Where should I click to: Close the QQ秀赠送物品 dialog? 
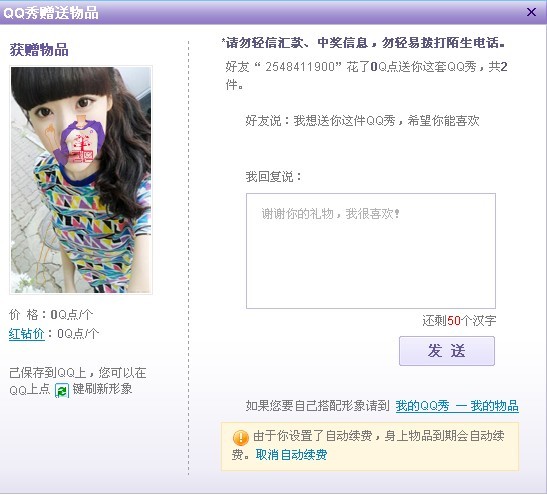point(531,12)
